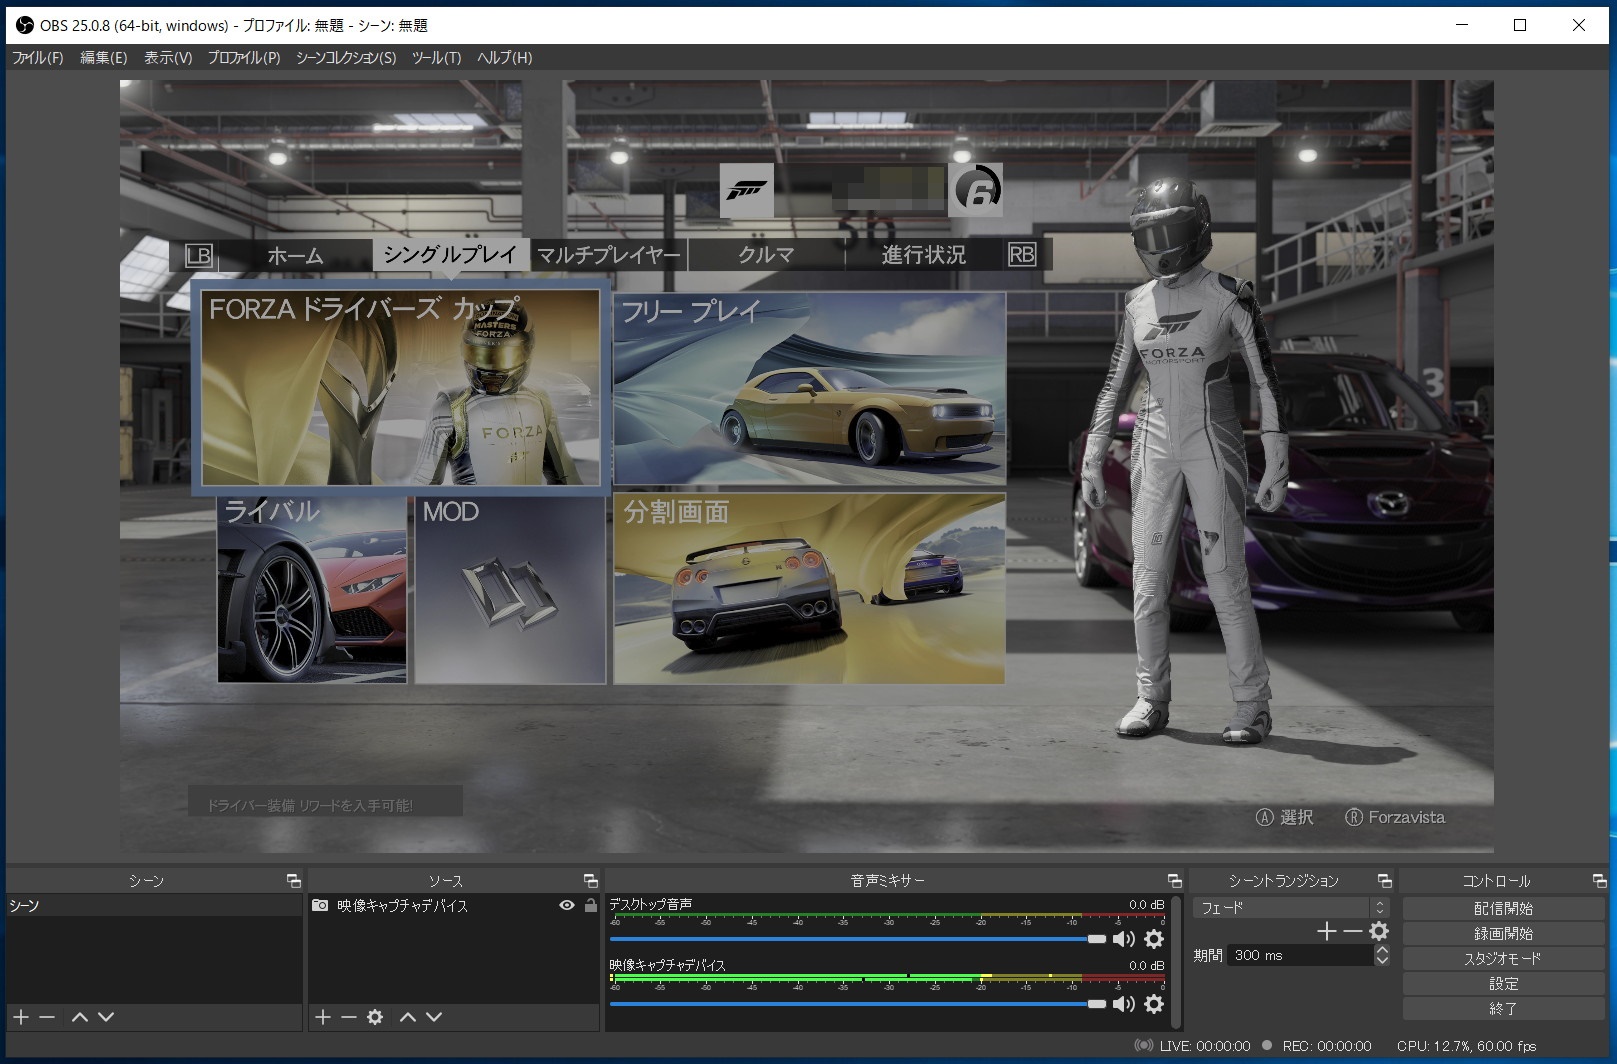Open 映像キャプチャデバイス audio settings gear

(1154, 1004)
